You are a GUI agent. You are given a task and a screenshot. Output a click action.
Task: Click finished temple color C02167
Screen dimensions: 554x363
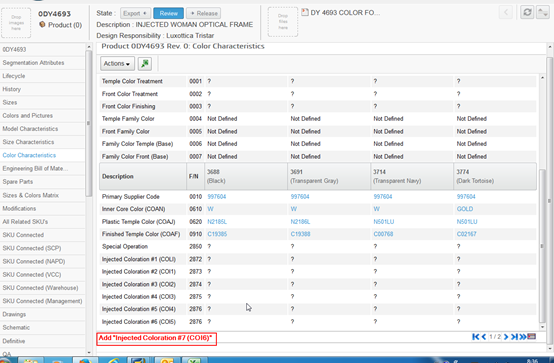pyautogui.click(x=466, y=234)
